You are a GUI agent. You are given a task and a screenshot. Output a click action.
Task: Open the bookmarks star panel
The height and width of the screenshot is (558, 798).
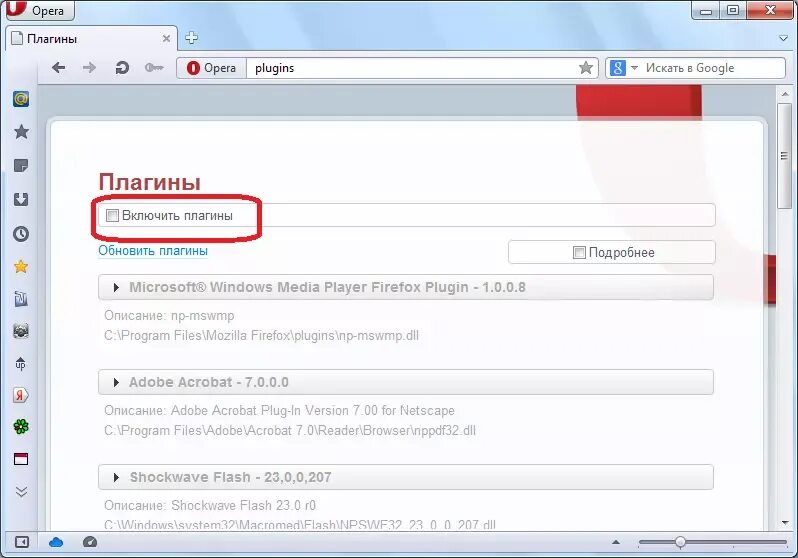[x=21, y=132]
